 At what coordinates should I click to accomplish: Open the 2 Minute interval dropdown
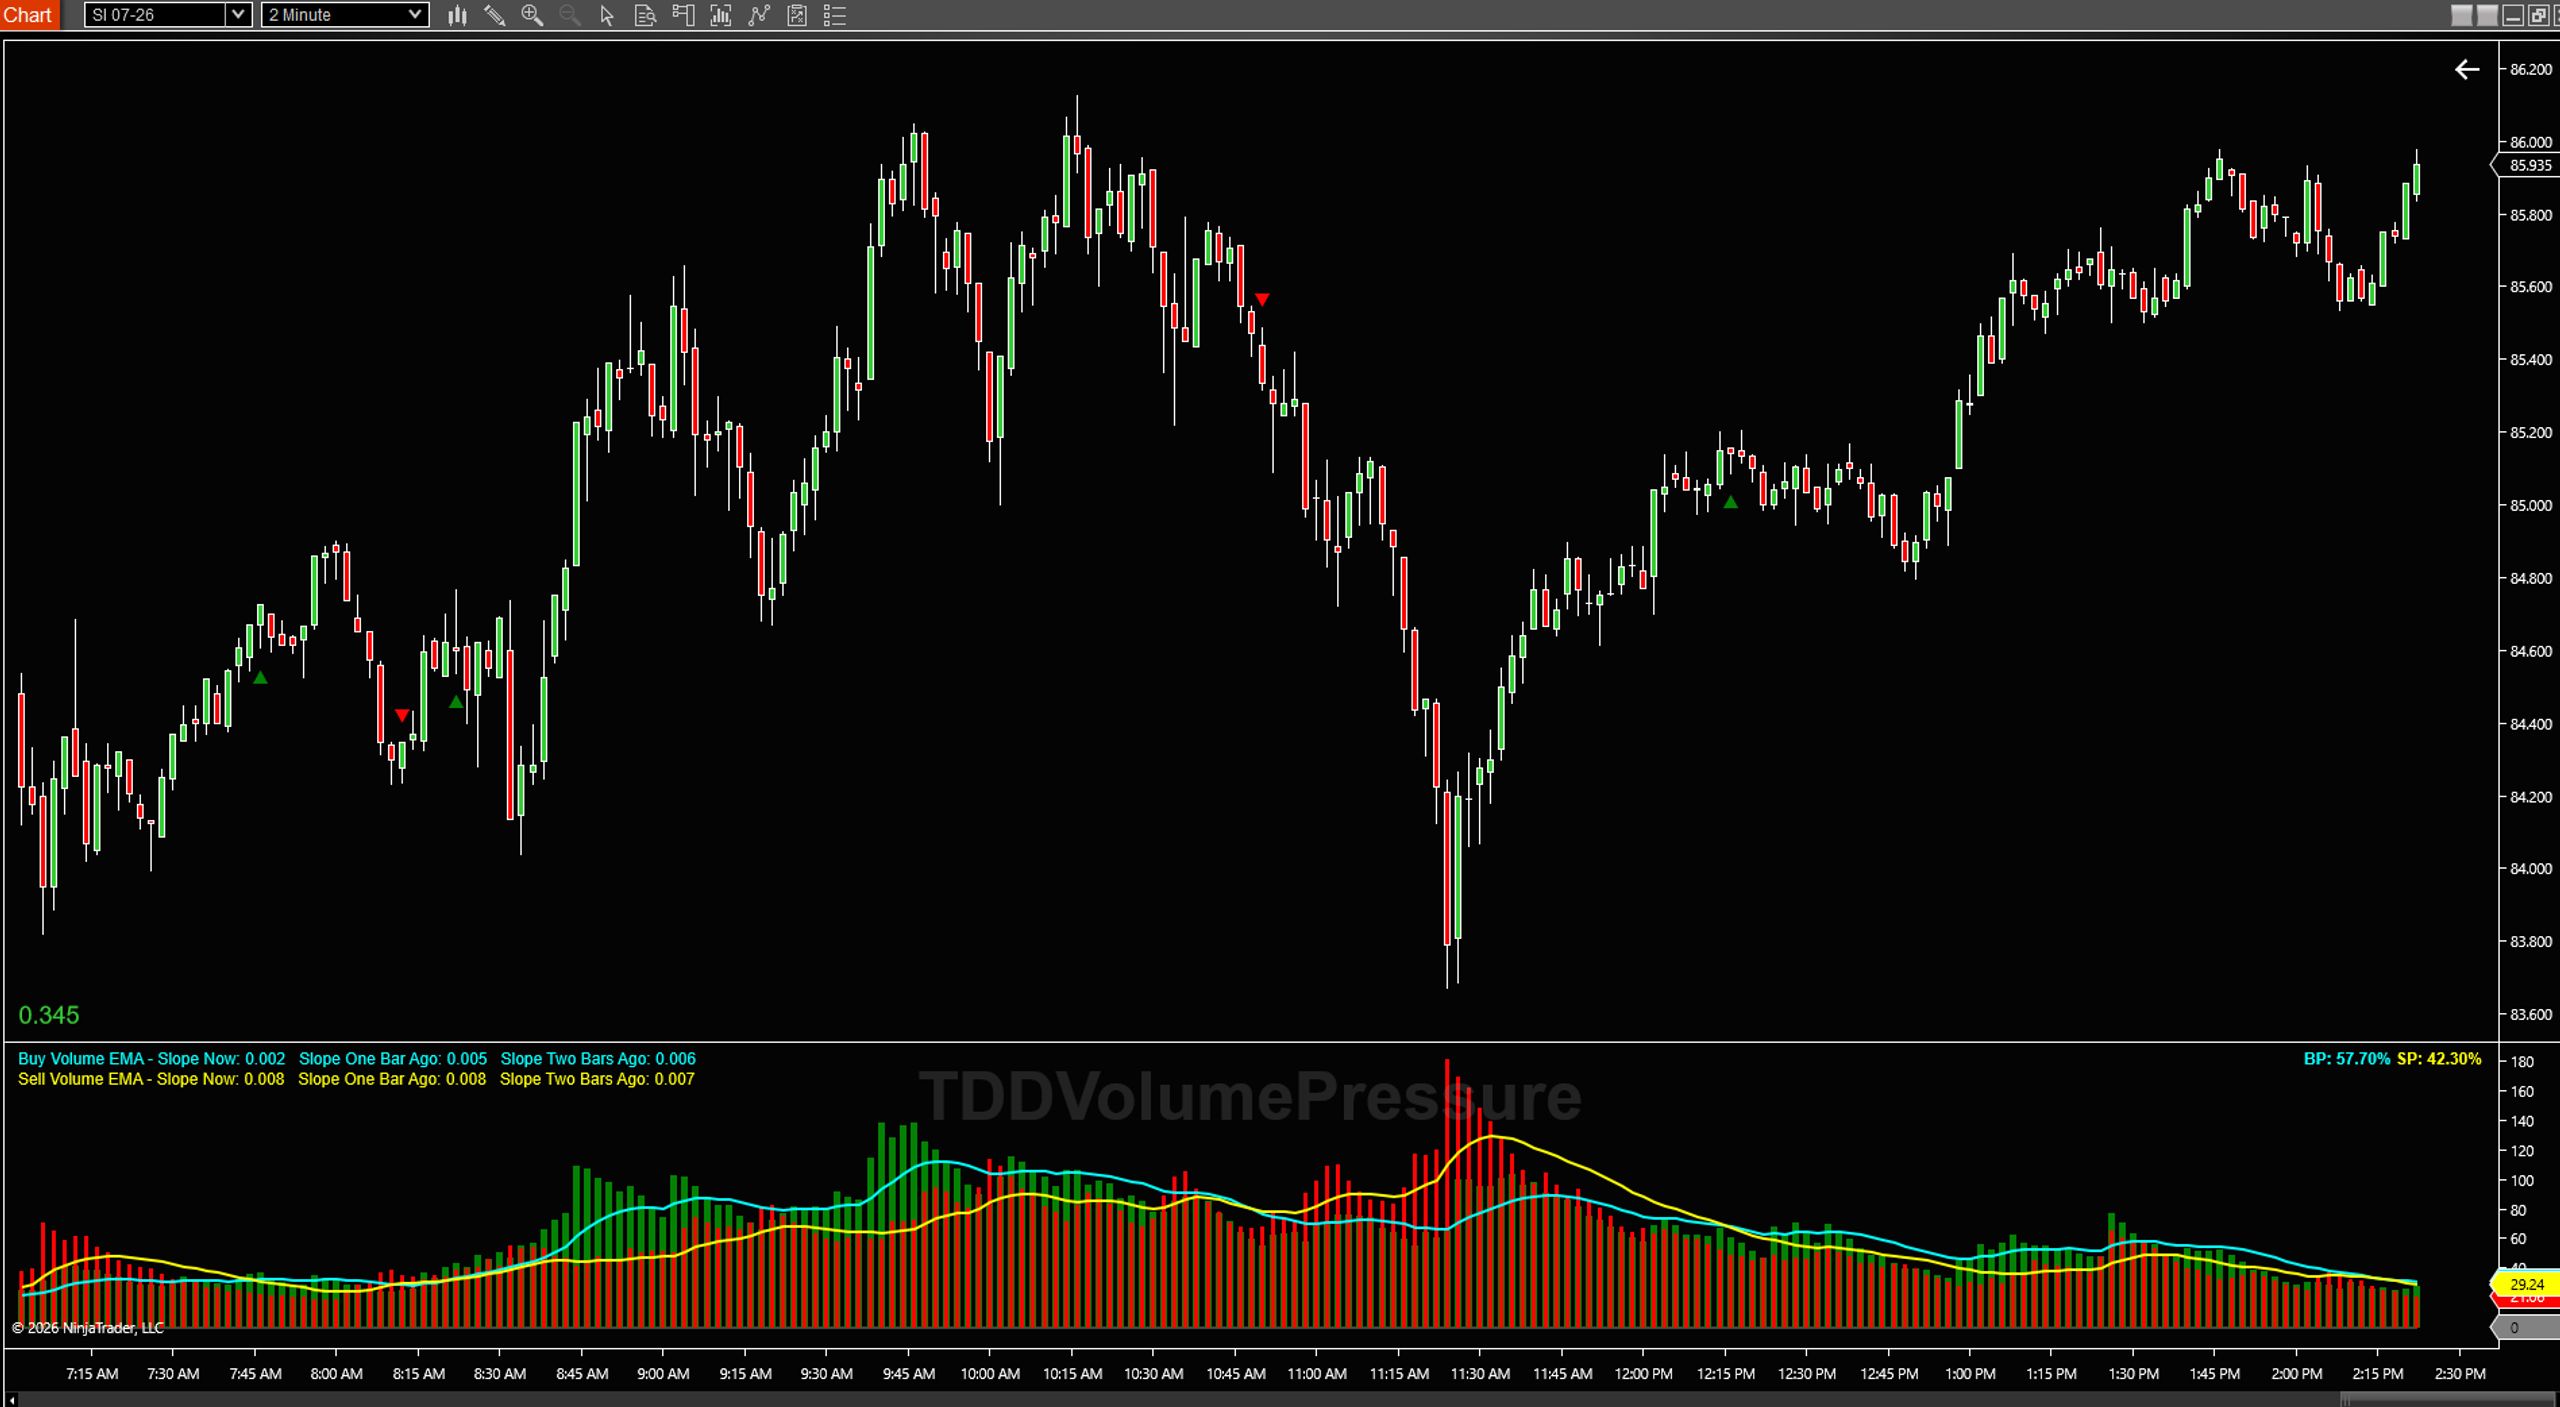click(x=345, y=15)
